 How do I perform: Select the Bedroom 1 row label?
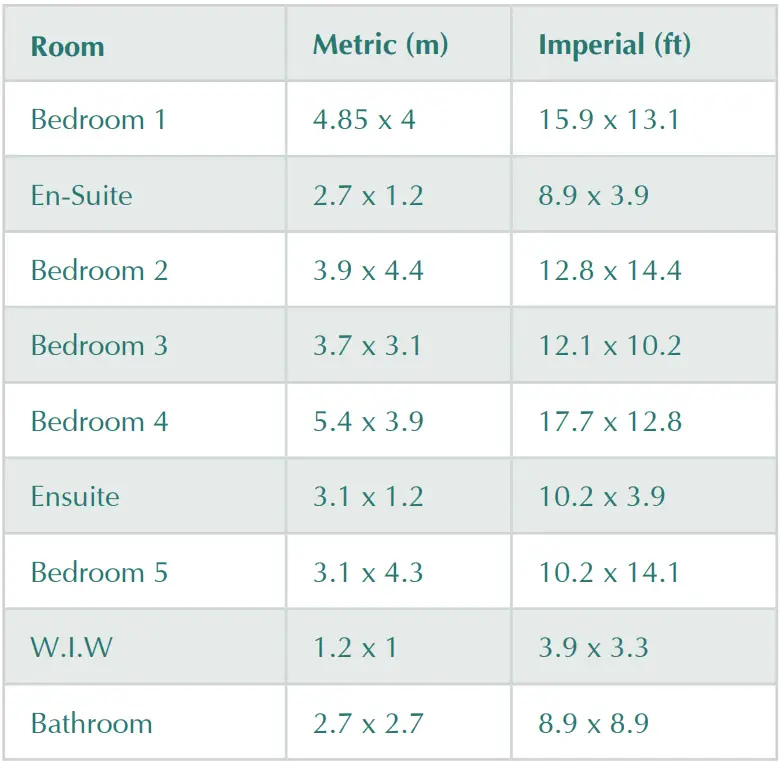tap(98, 120)
